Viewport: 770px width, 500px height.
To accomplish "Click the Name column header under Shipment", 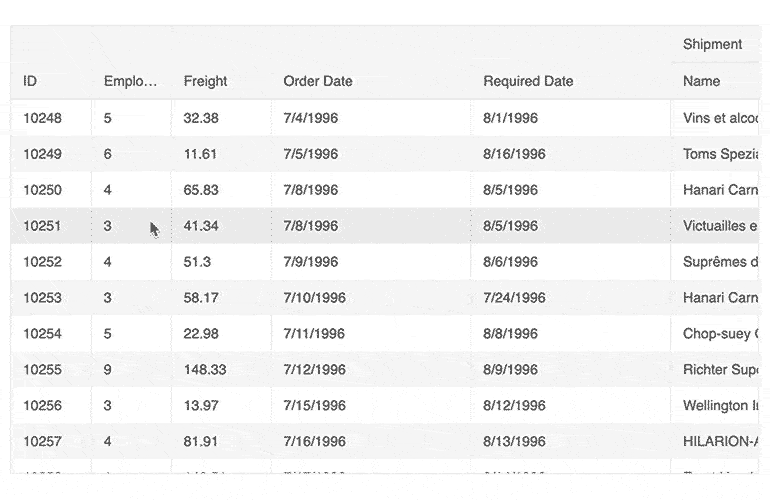I will [701, 81].
